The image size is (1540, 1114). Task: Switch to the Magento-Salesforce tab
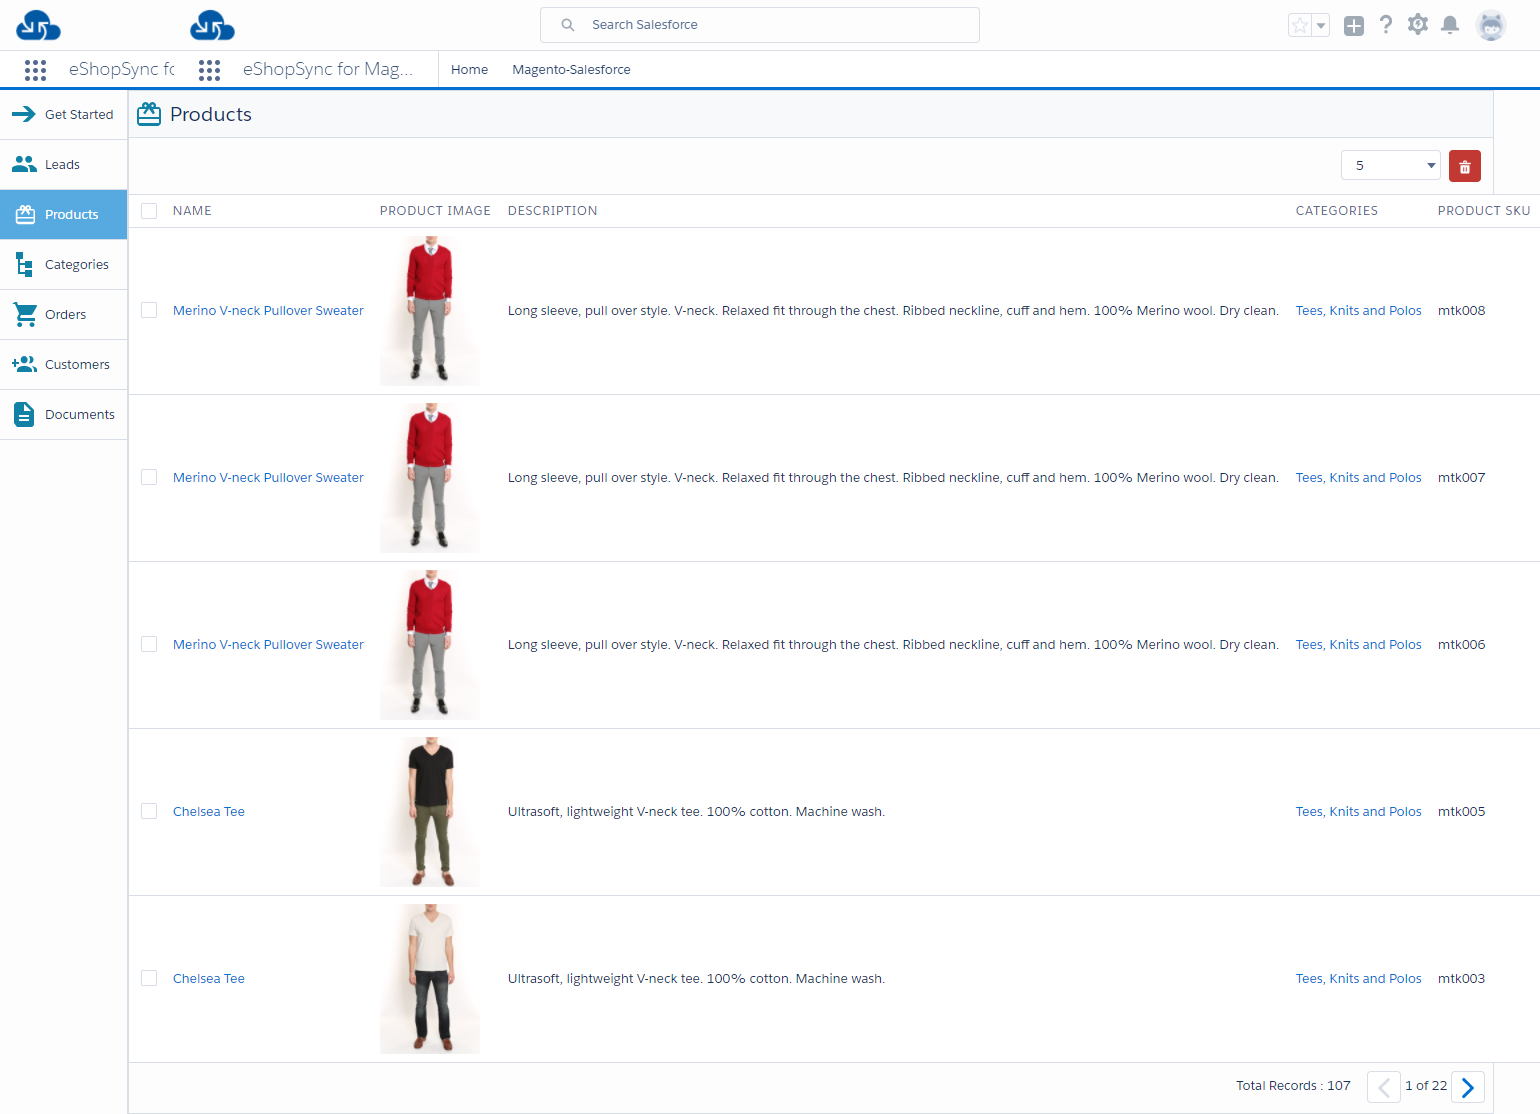coord(571,70)
